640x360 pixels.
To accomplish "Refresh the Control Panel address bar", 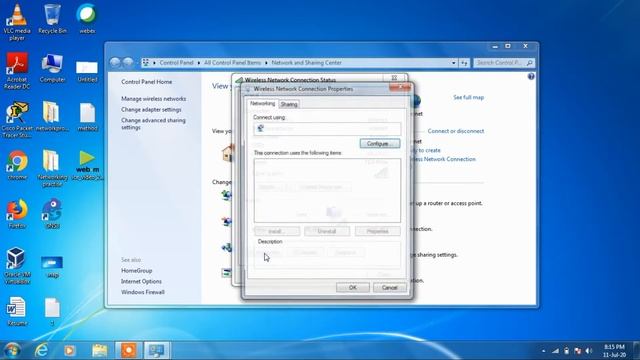I will (464, 63).
